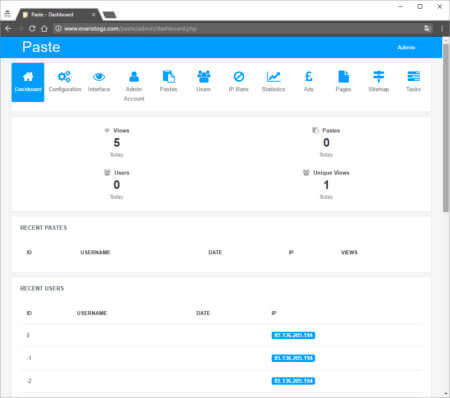Click the RECENT USERS heading
Viewport: 450px width, 398px height.
point(42,288)
